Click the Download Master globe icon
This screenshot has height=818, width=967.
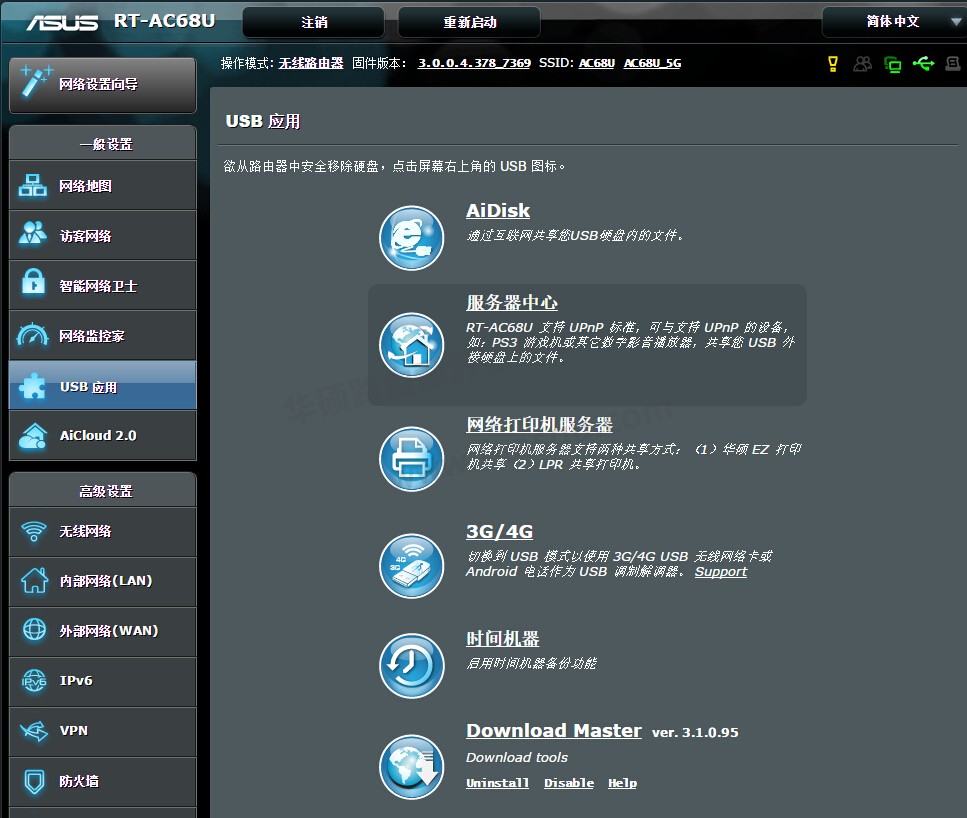point(411,767)
